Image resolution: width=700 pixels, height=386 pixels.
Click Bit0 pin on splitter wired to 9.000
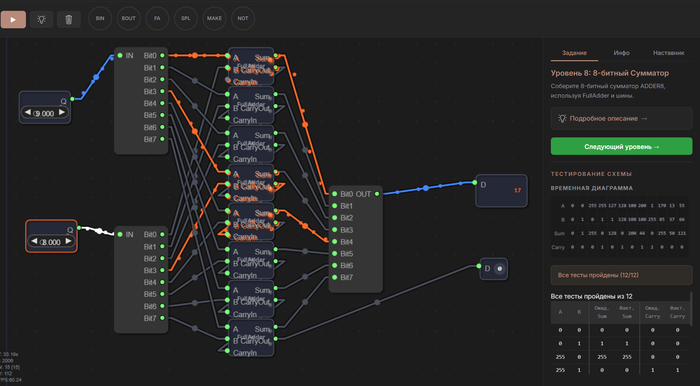point(162,55)
